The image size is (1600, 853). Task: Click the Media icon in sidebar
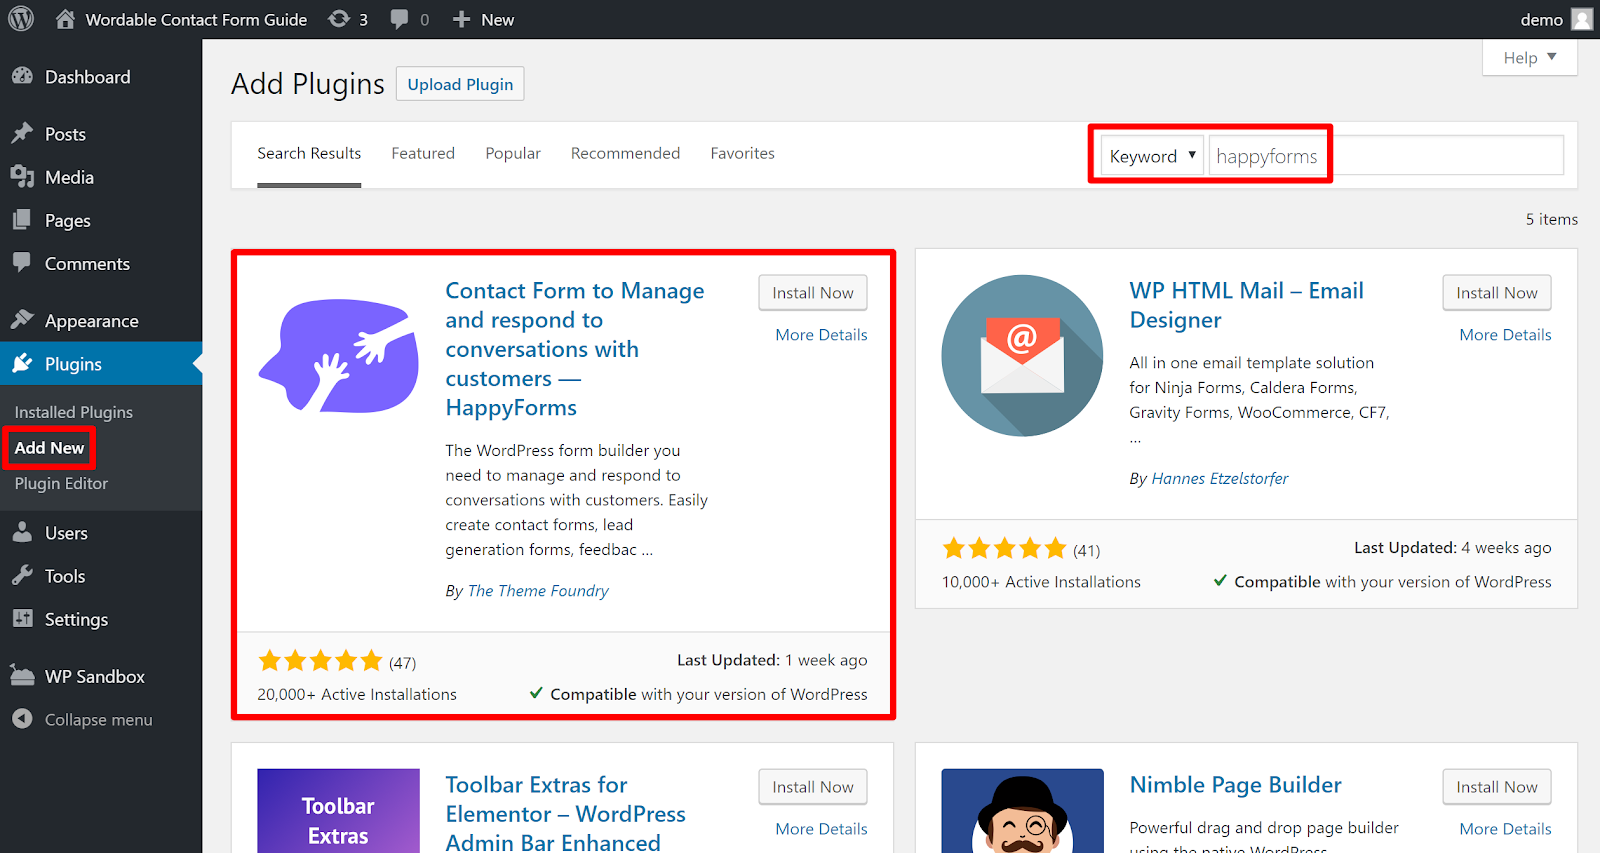click(22, 177)
